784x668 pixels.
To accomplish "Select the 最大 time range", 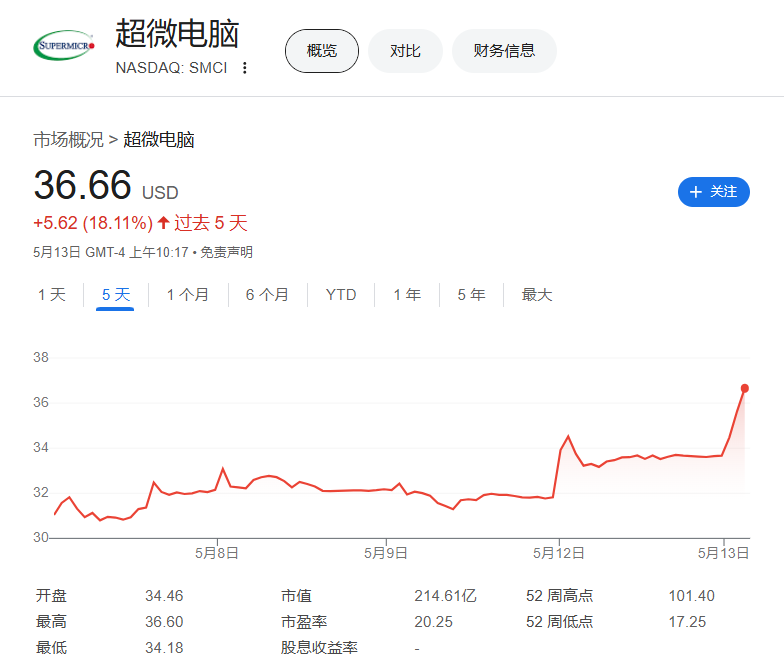I will [x=536, y=294].
